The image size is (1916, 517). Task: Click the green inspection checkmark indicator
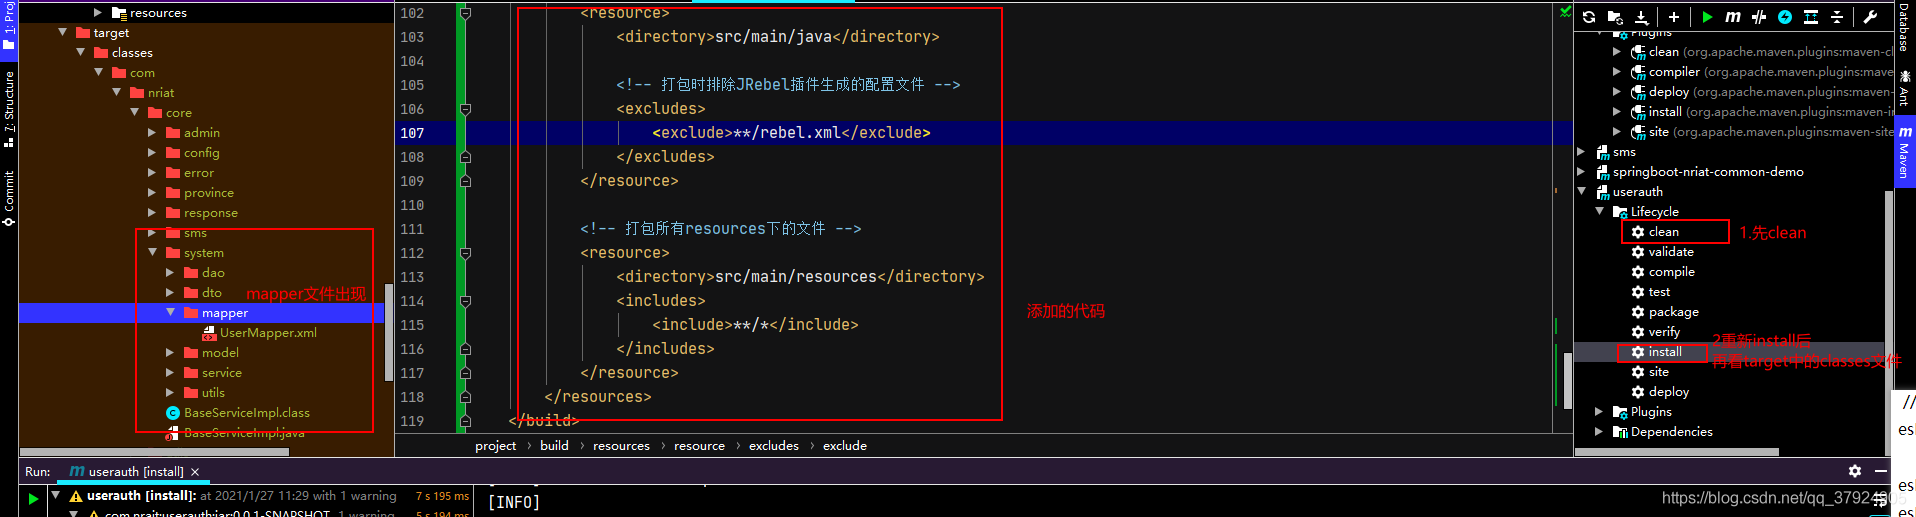coord(1565,12)
